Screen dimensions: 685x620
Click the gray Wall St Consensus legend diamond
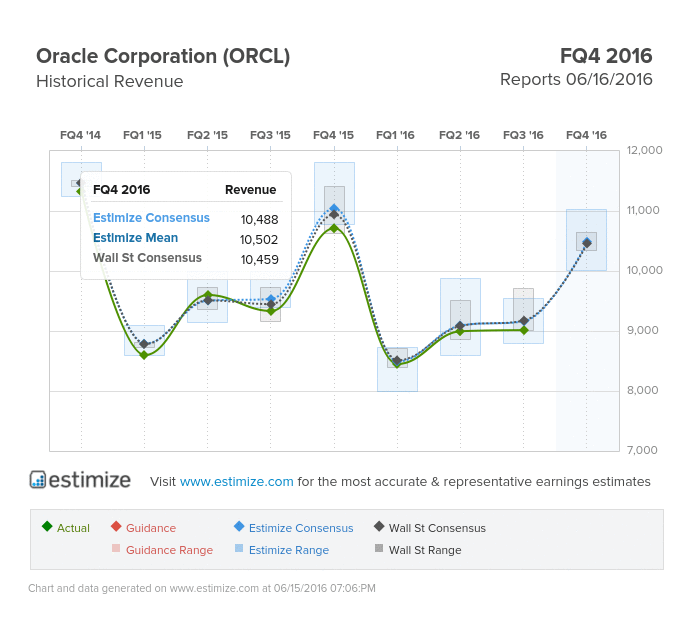click(x=379, y=526)
